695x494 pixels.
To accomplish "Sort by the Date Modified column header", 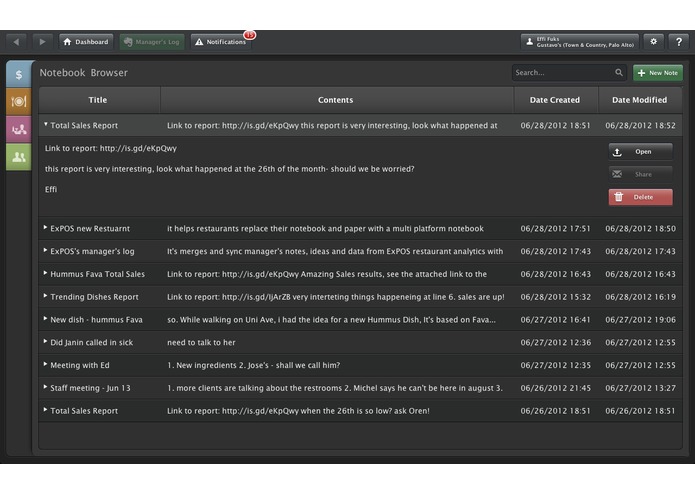I will [x=640, y=100].
